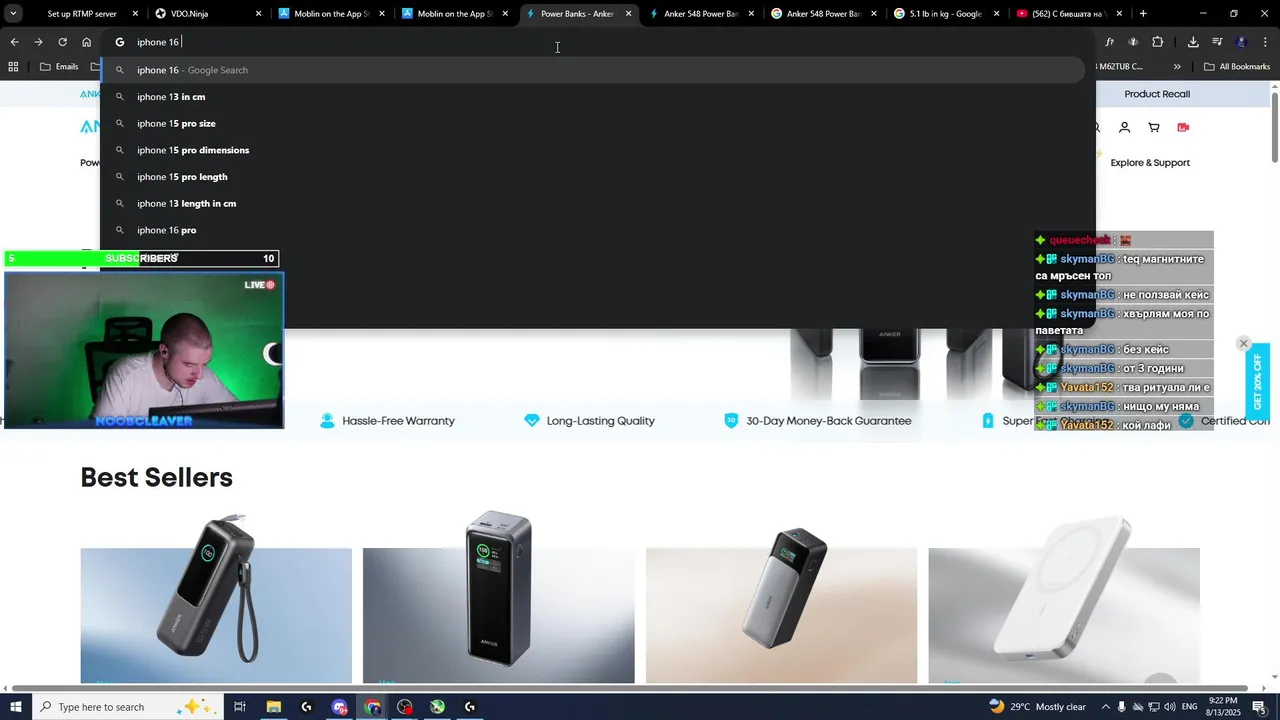Open the Chrome taskbar icon
Viewport: 1280px width, 720px height.
pyautogui.click(x=373, y=707)
